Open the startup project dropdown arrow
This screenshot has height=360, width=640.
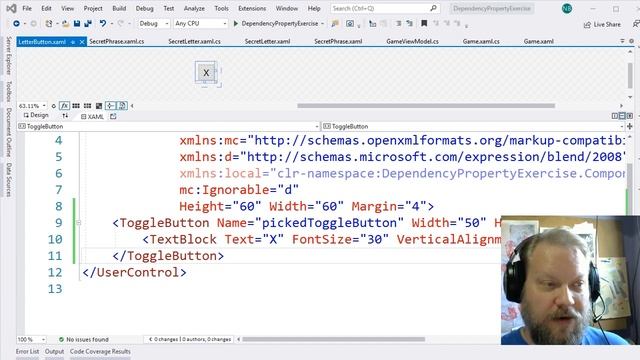[x=322, y=24]
